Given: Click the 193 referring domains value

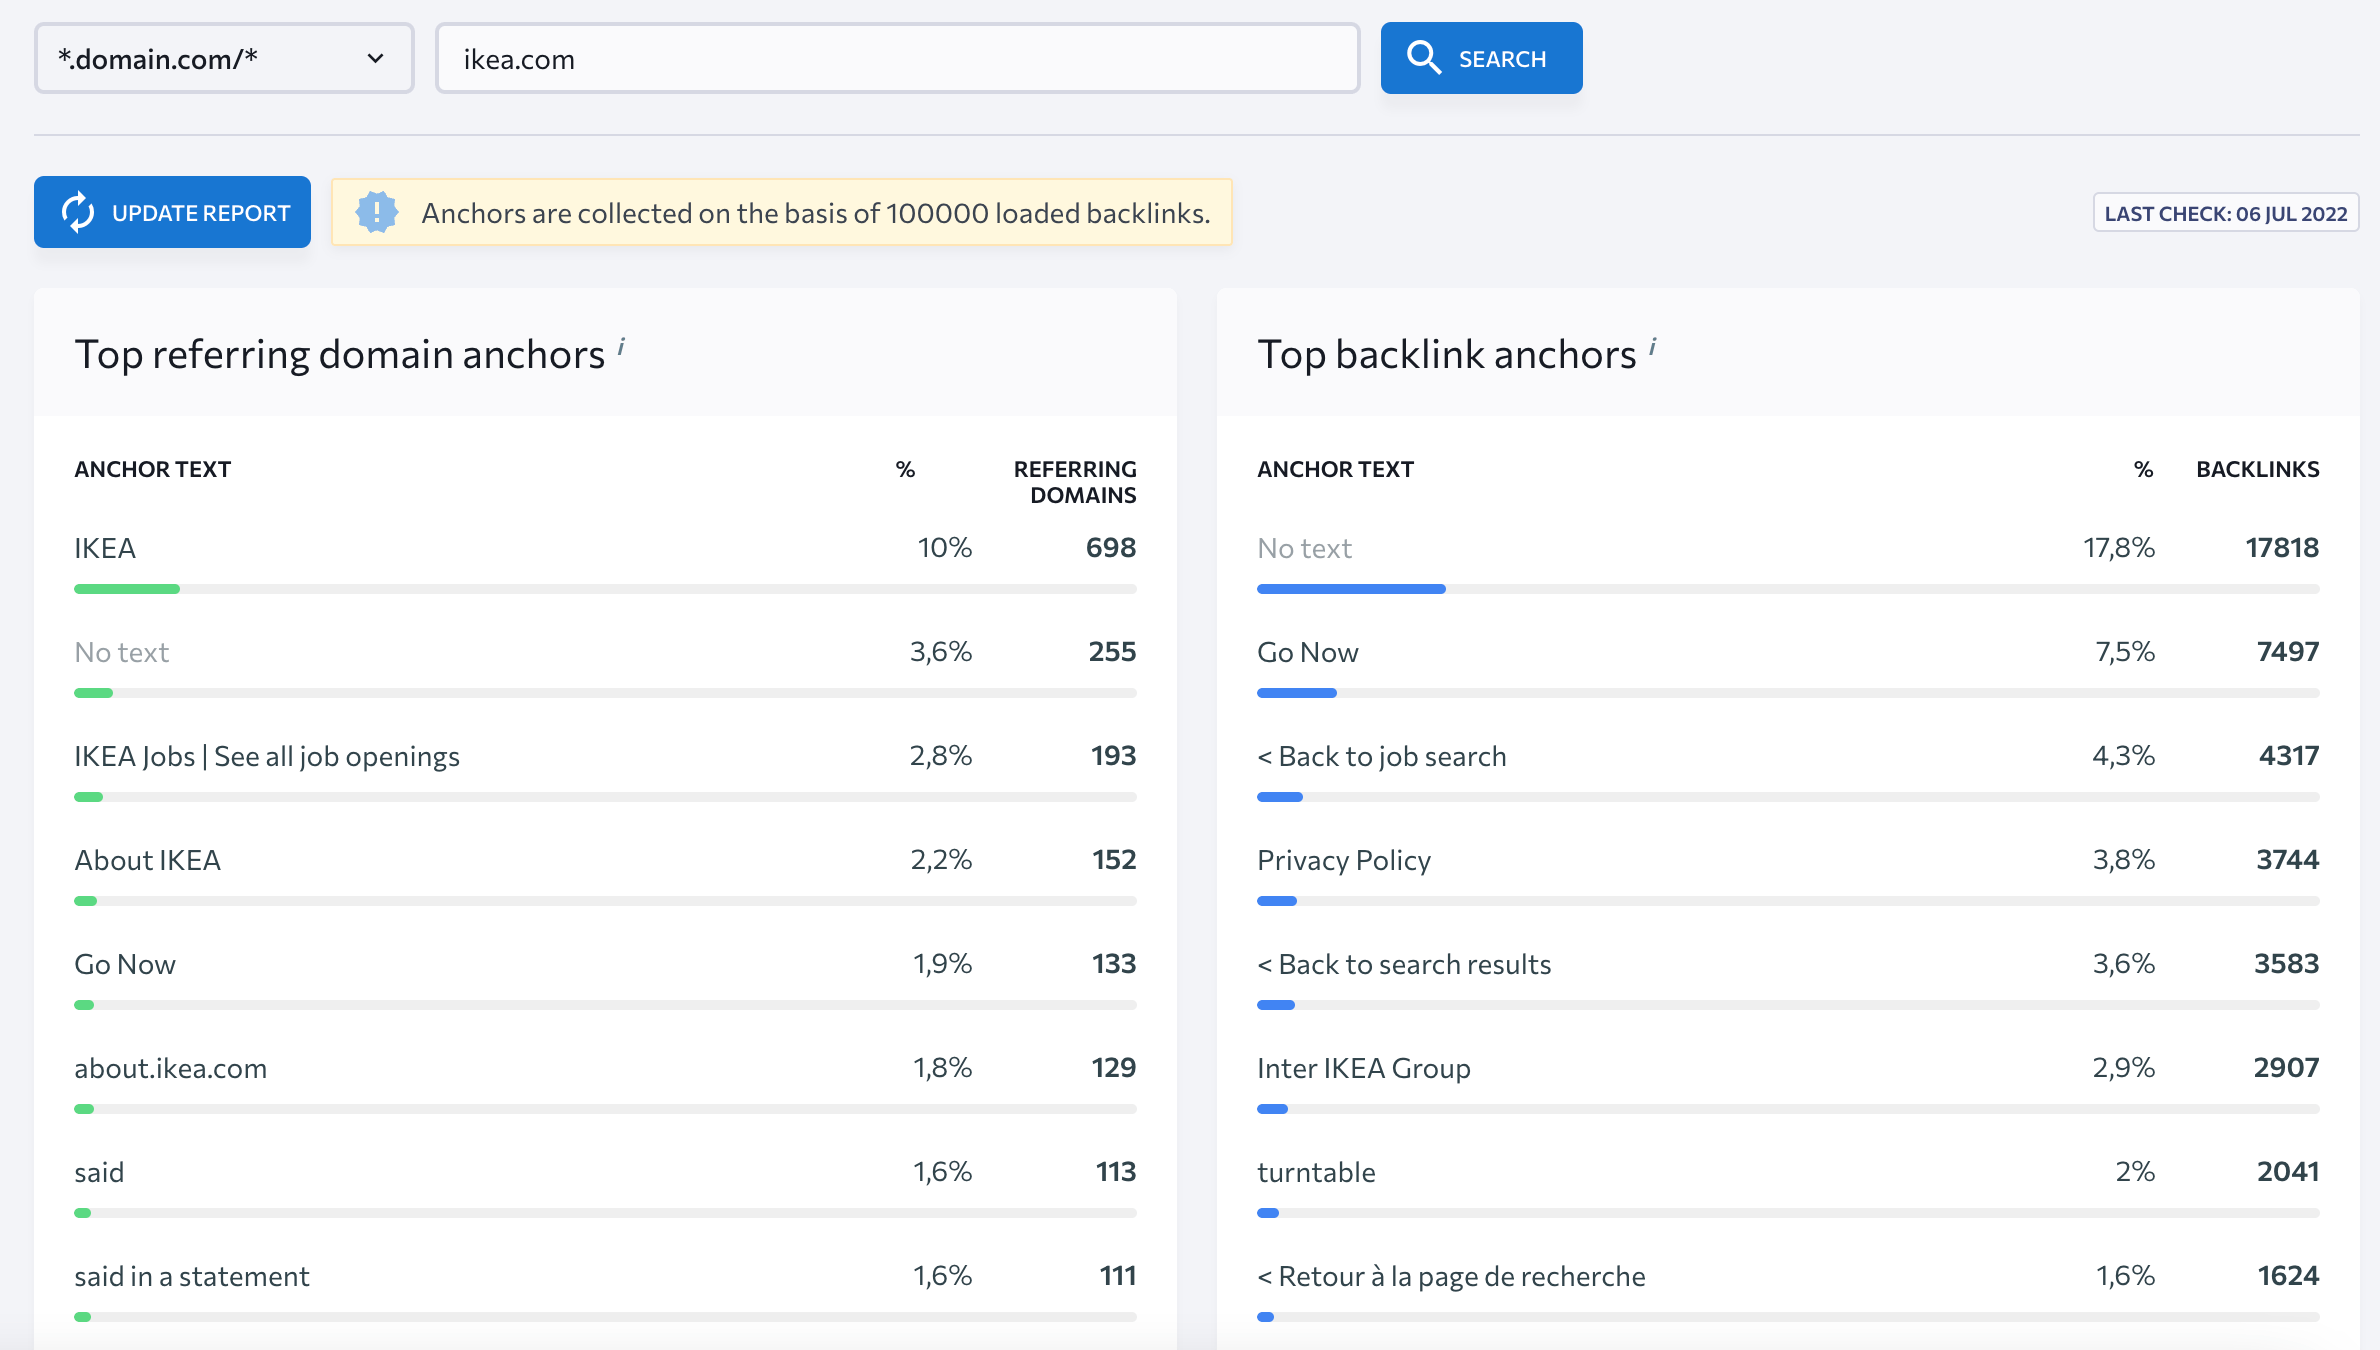Looking at the screenshot, I should click(1113, 755).
